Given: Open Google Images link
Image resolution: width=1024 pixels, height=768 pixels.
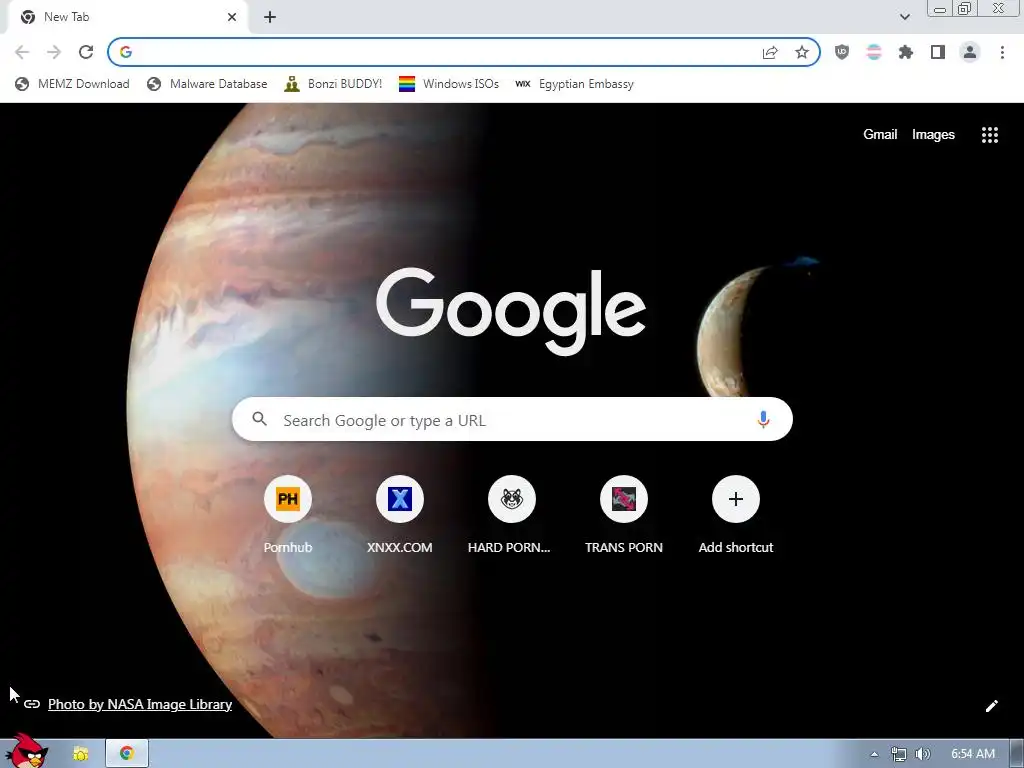Looking at the screenshot, I should (x=933, y=135).
